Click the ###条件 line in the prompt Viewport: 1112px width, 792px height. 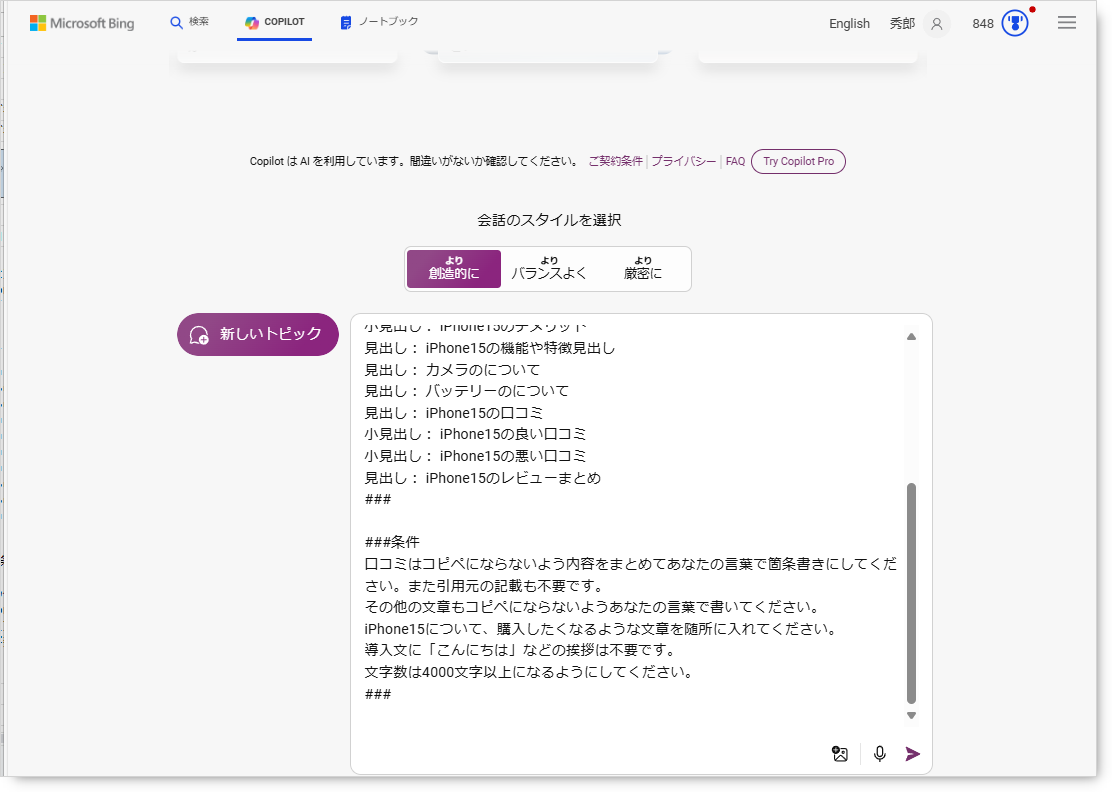click(392, 542)
